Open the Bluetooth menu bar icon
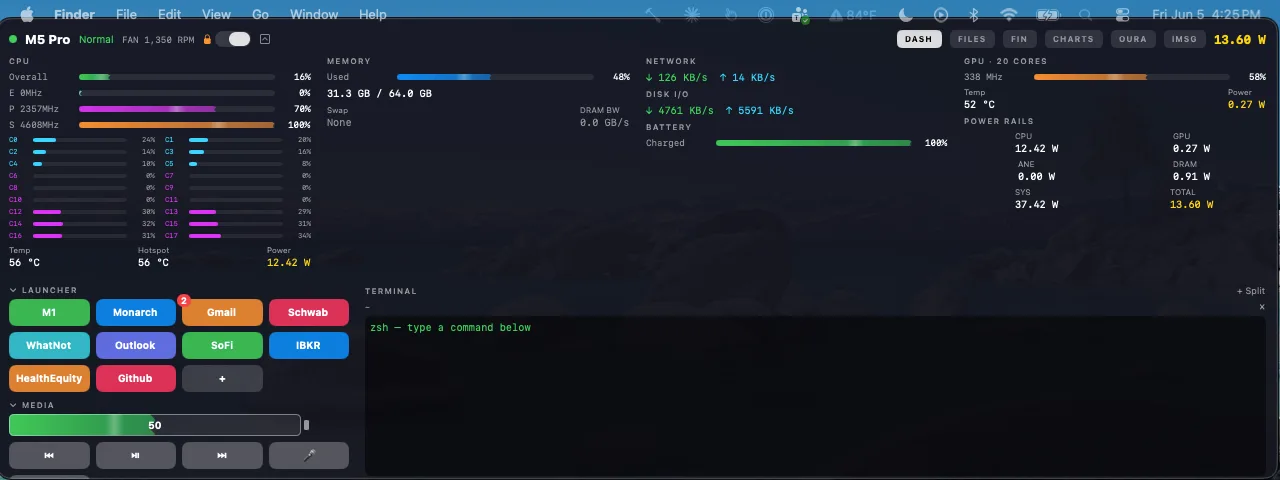 (974, 15)
